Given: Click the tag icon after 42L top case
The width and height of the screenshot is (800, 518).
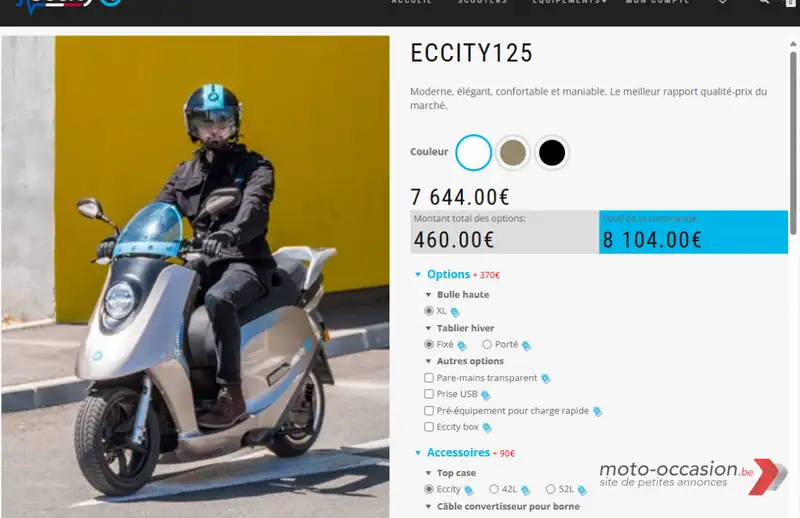Looking at the screenshot, I should pos(526,490).
